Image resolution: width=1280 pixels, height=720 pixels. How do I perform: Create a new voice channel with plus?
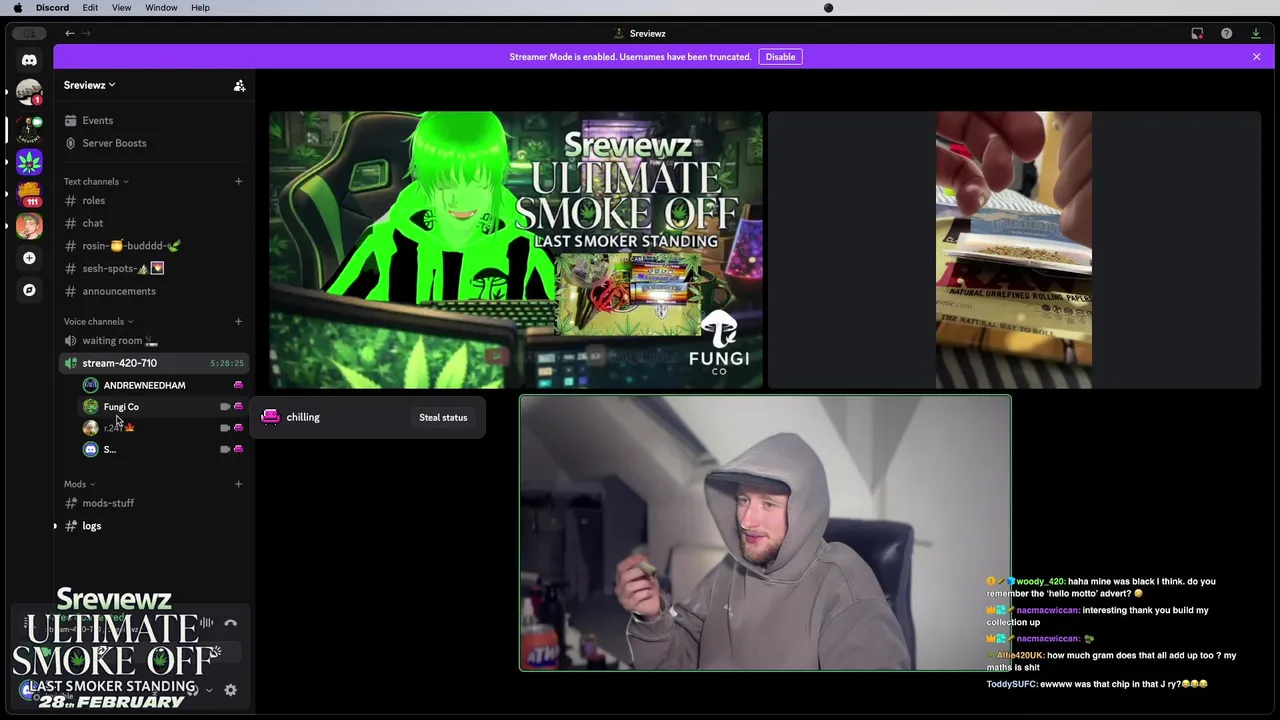[238, 321]
